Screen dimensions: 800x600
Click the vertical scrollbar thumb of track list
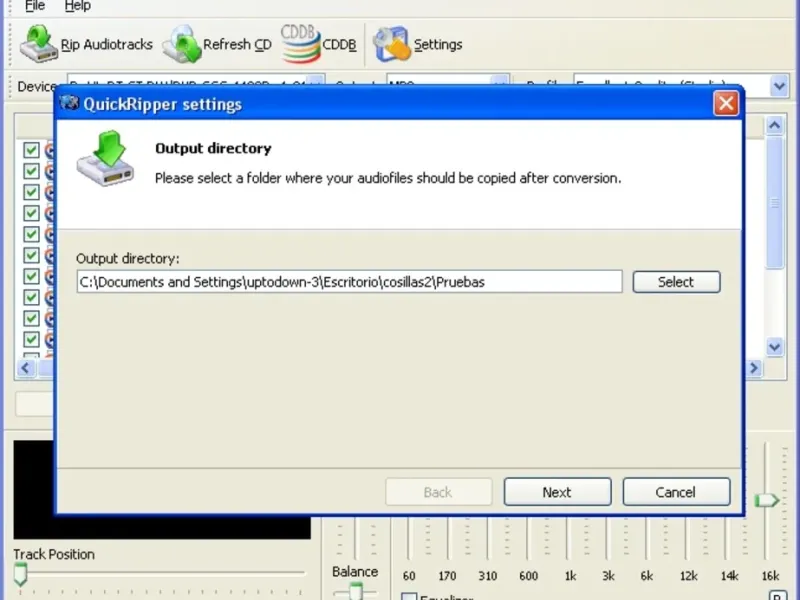[x=774, y=203]
